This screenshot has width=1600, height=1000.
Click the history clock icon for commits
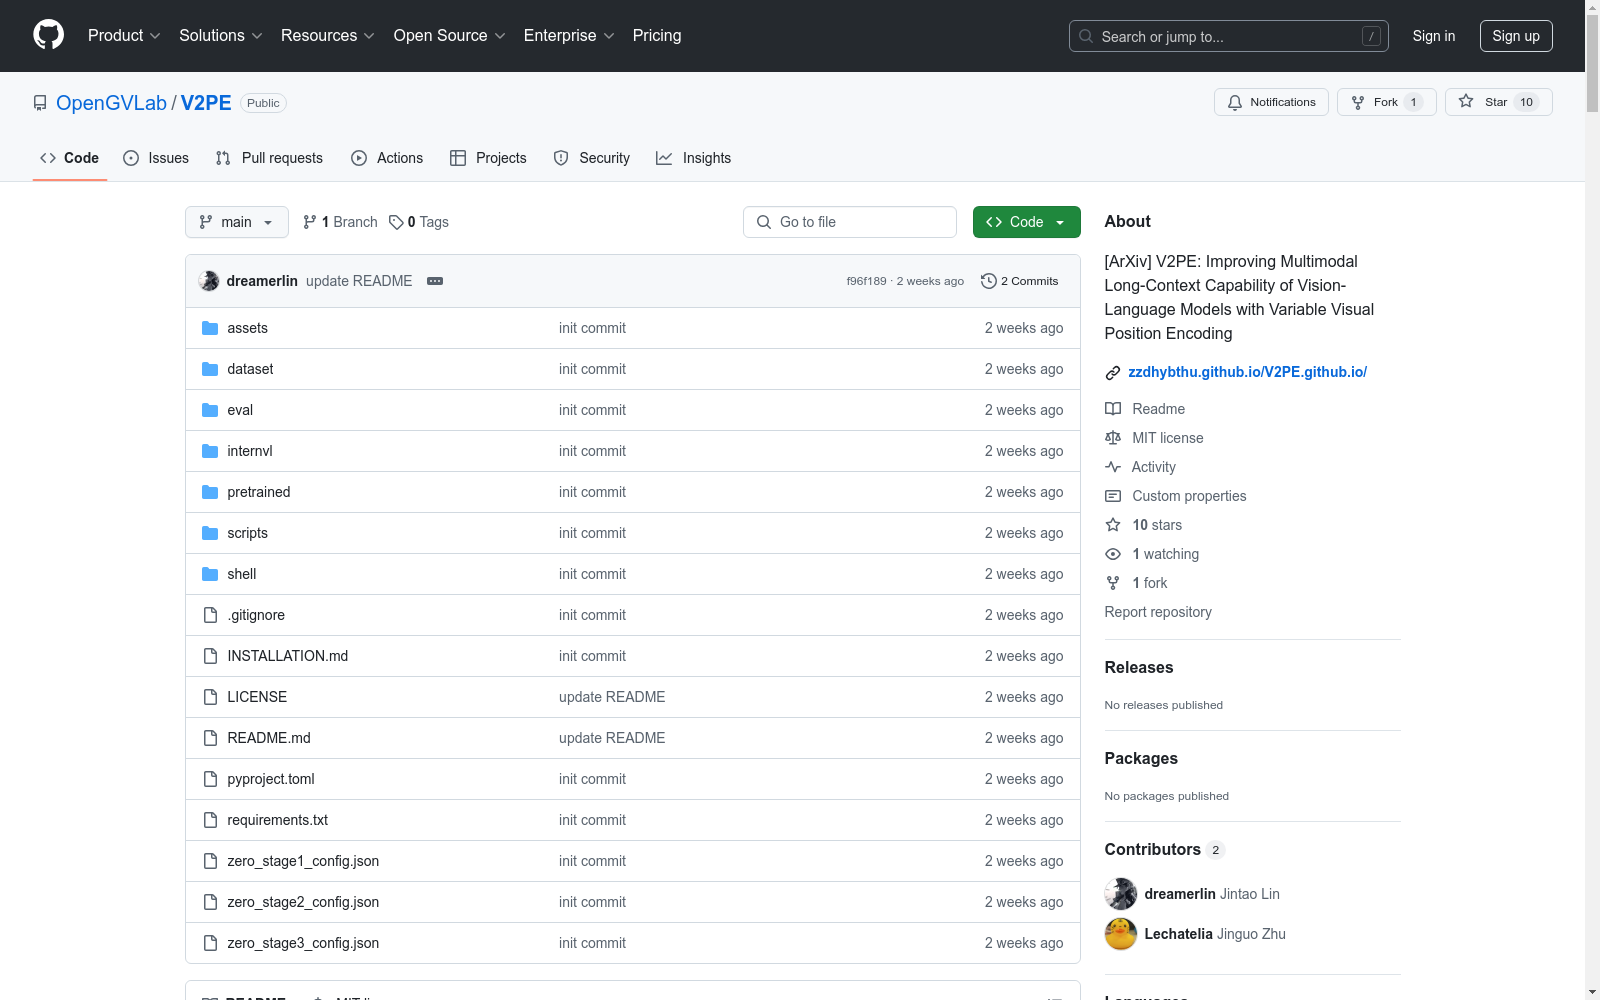coord(989,281)
